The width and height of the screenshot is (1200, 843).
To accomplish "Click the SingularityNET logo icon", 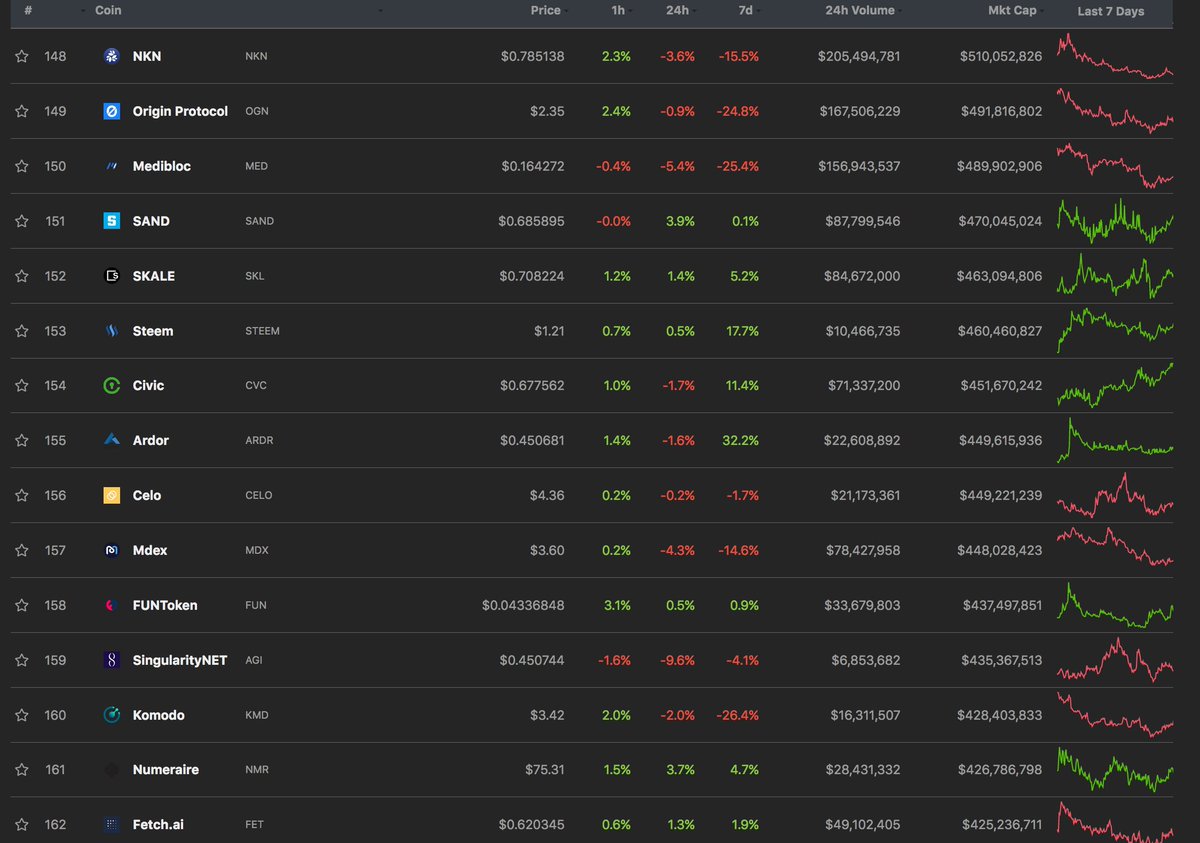I will pos(112,660).
